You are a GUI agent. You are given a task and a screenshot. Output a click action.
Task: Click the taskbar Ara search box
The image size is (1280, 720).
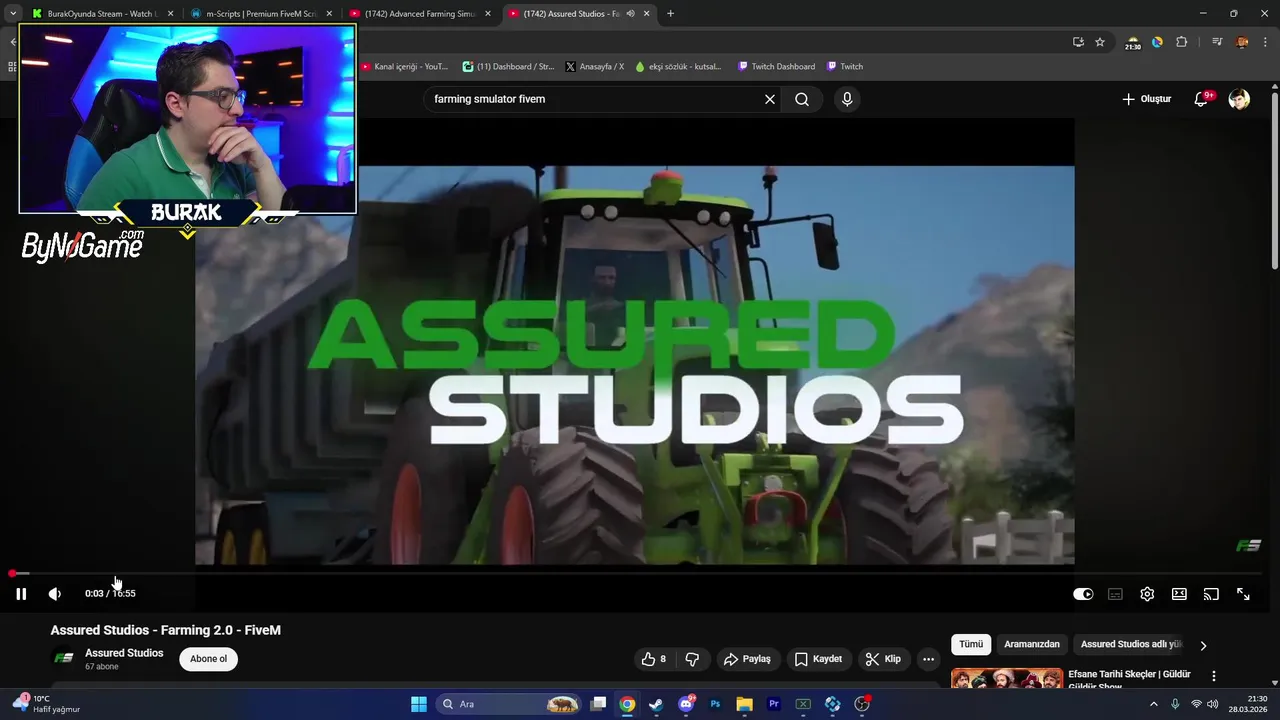tap(510, 704)
